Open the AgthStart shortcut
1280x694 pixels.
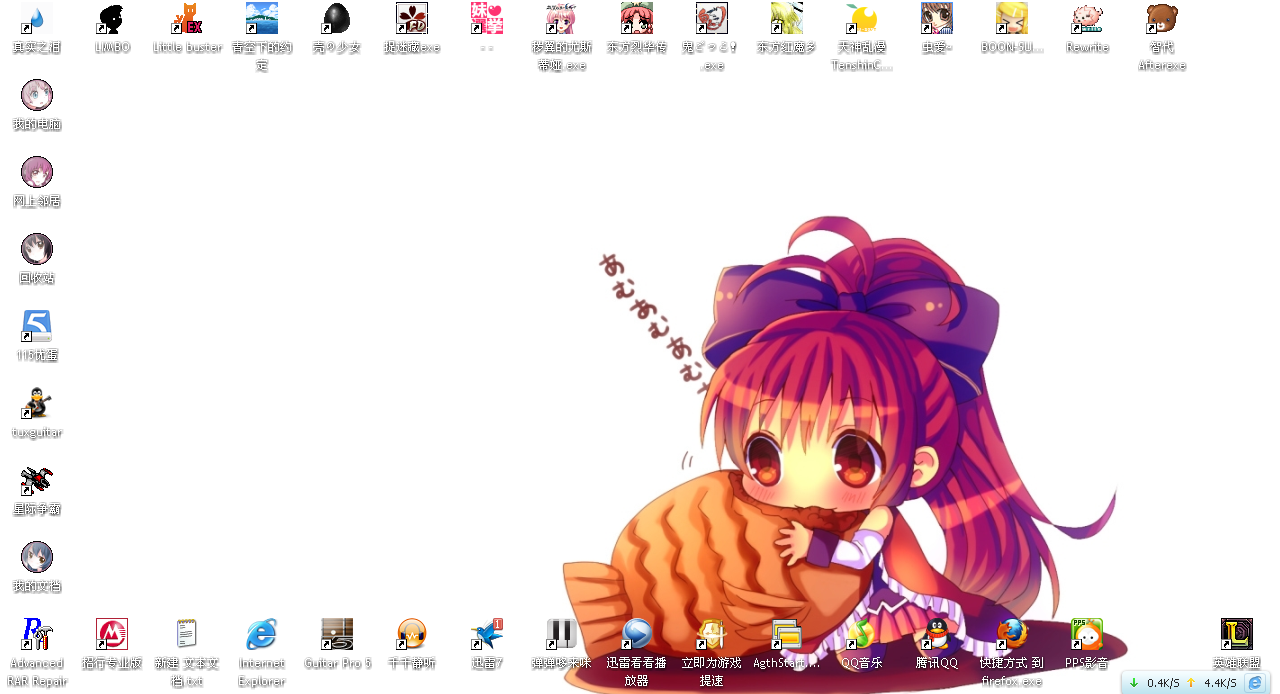point(787,634)
